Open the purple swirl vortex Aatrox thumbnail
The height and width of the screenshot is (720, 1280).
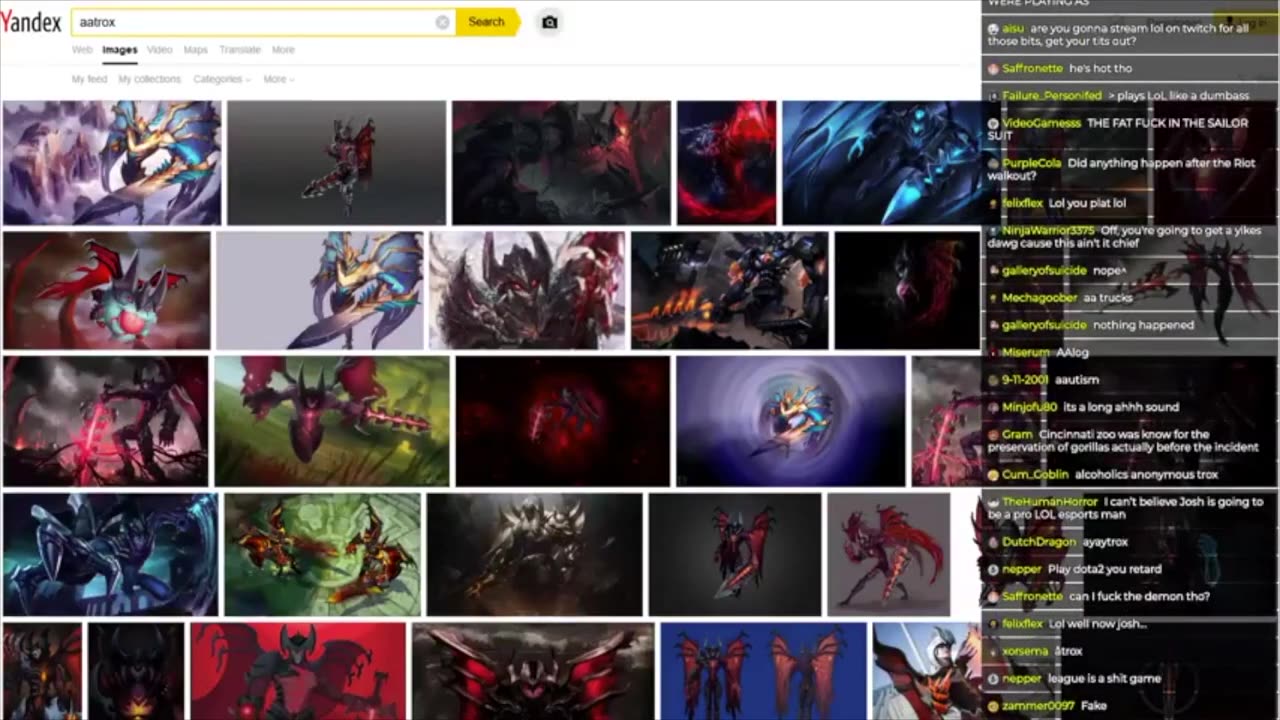click(790, 421)
